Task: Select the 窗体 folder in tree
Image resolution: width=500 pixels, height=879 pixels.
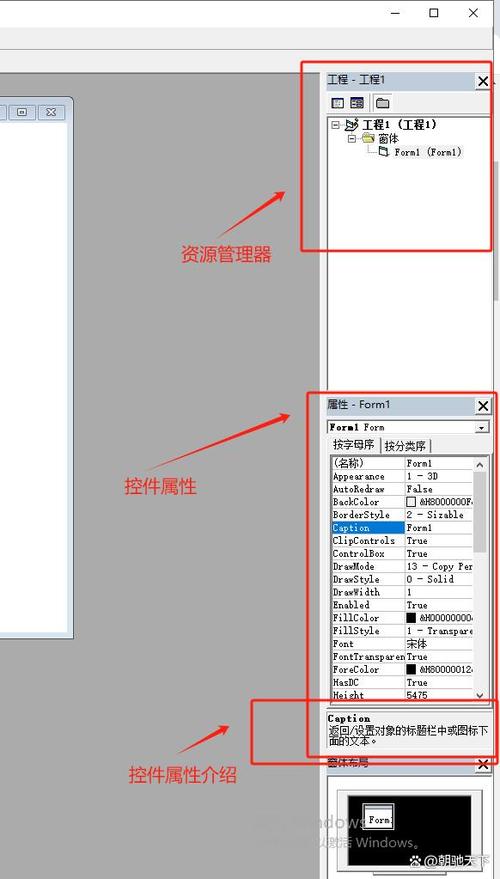Action: point(388,138)
